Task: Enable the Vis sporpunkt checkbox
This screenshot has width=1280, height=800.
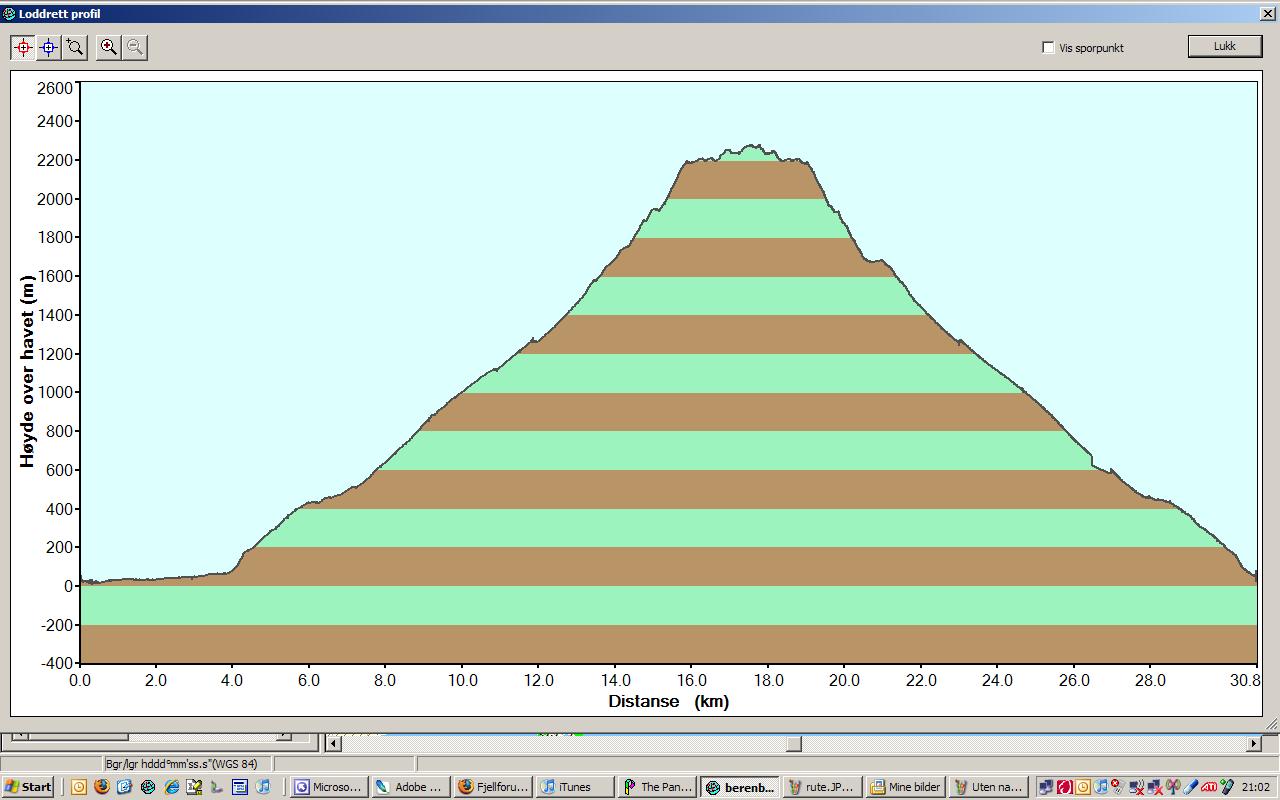Action: point(1048,47)
